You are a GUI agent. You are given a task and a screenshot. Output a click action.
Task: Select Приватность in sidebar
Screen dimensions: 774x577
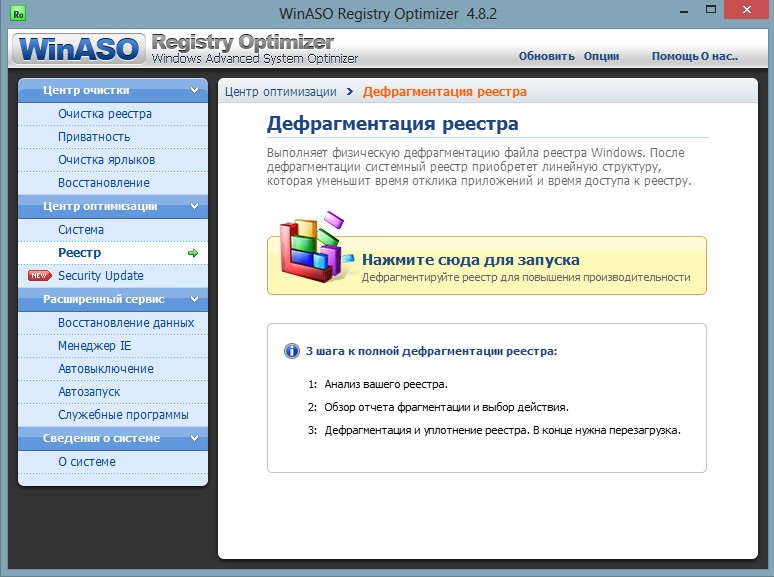113,137
